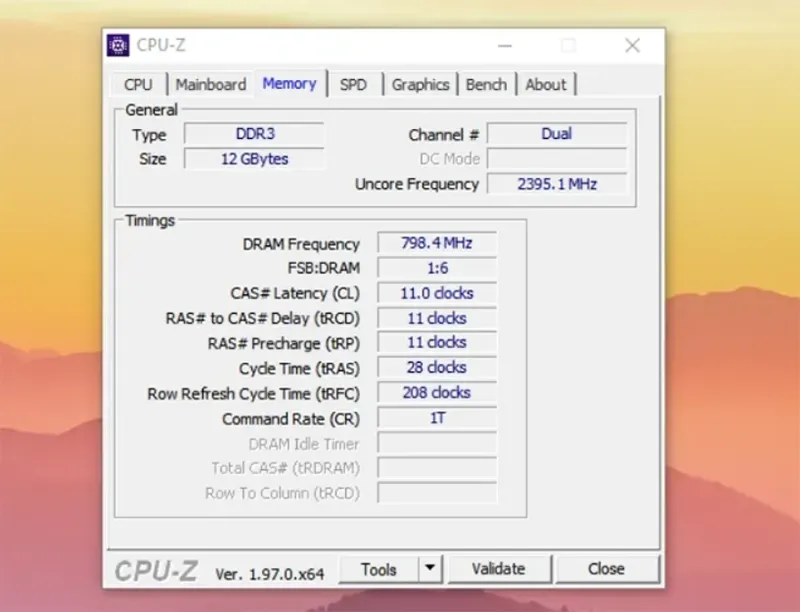This screenshot has height=612, width=800.
Task: Click the empty Total CAS# (tRDRAM) field
Action: [437, 468]
